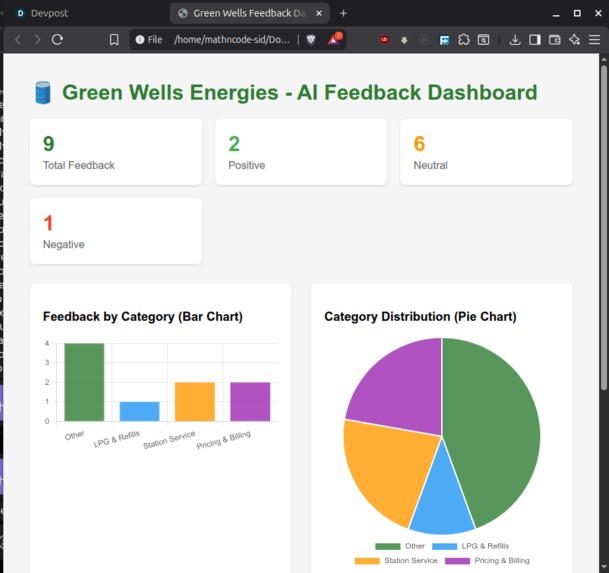
Task: Toggle LPG & Refills legend swatch
Action: click(444, 546)
